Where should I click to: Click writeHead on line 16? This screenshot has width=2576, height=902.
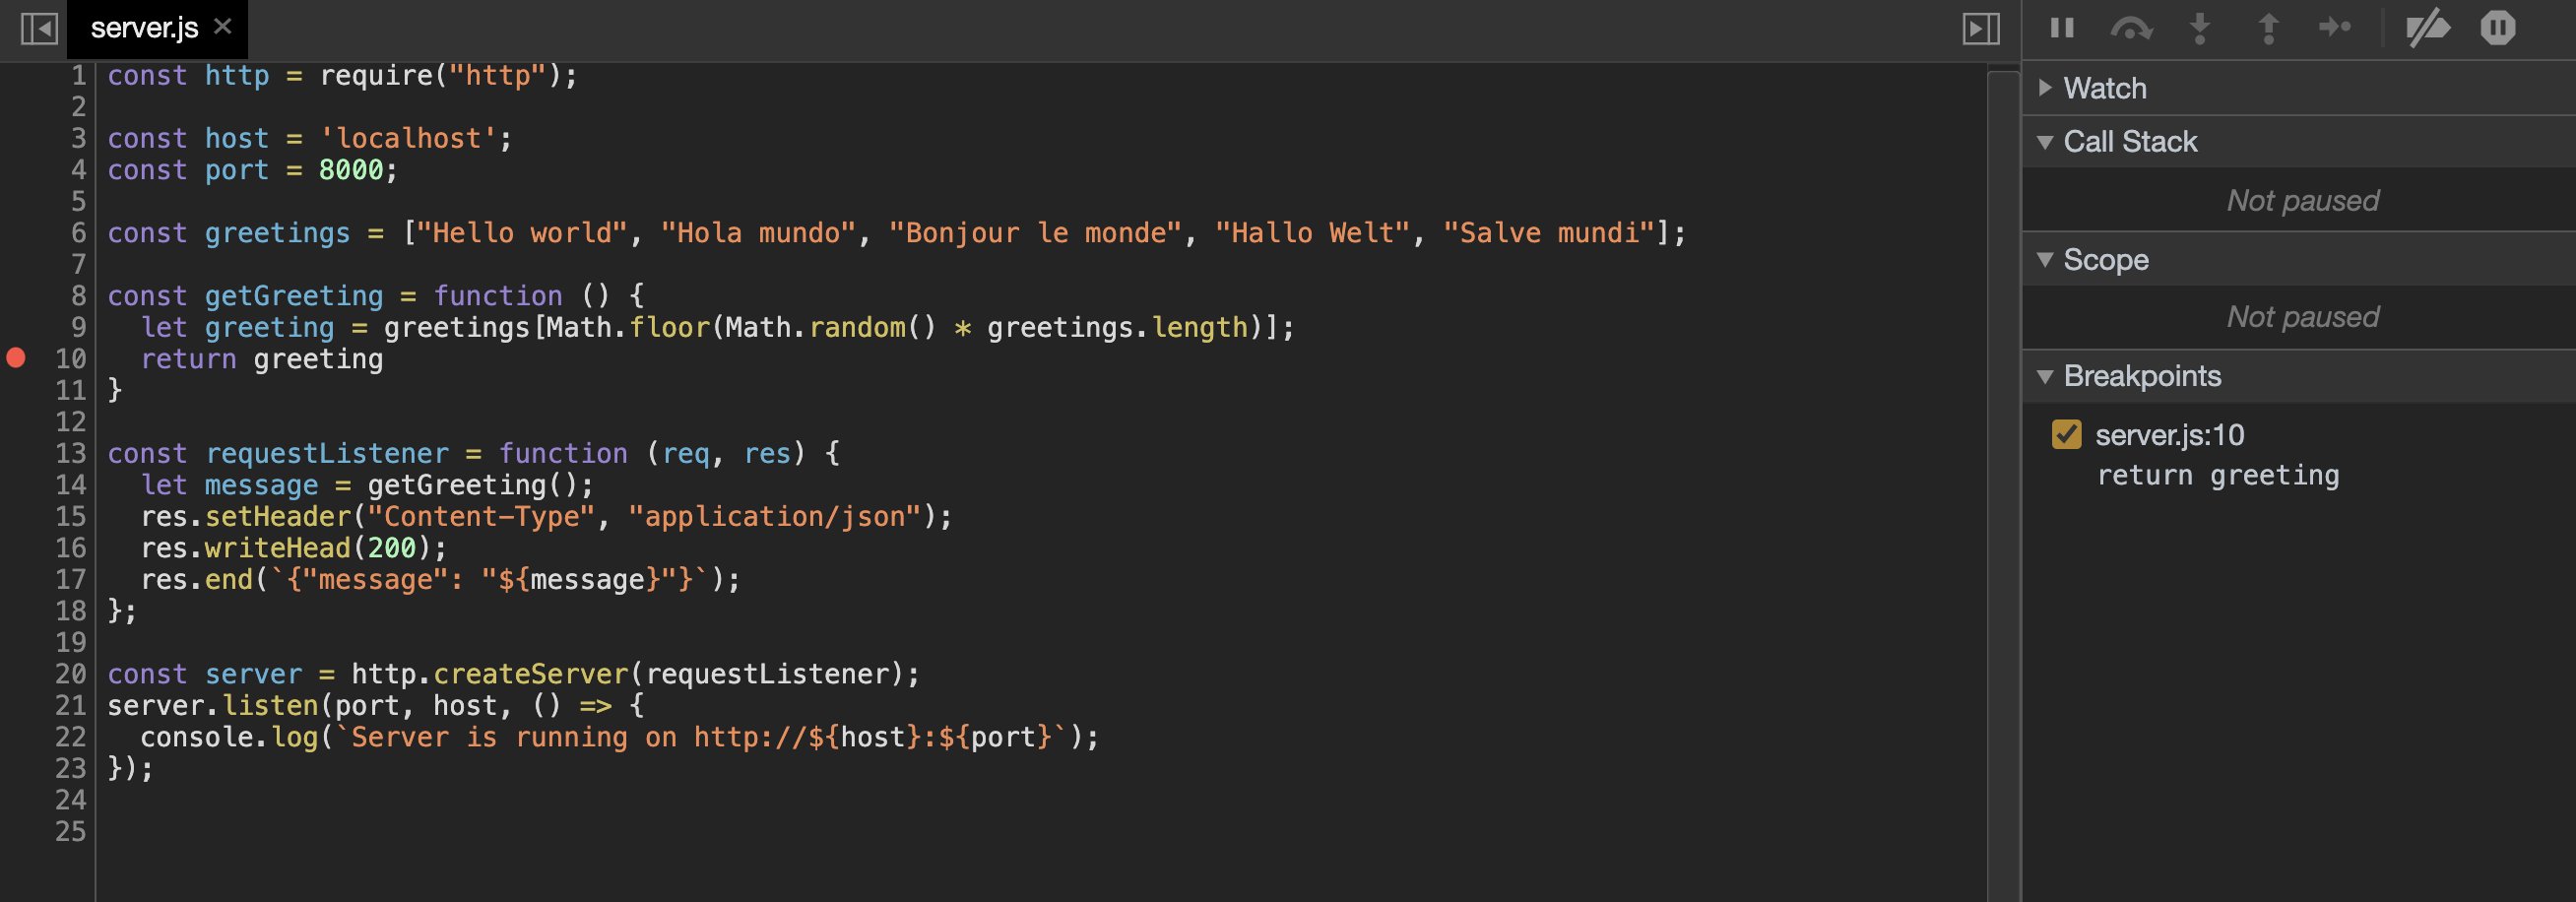tap(278, 548)
